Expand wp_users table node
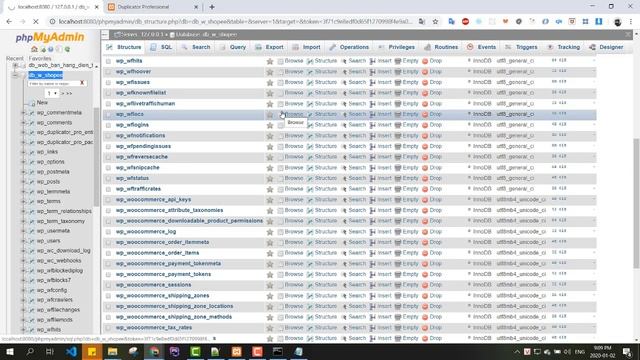The image size is (640, 360). [23, 241]
